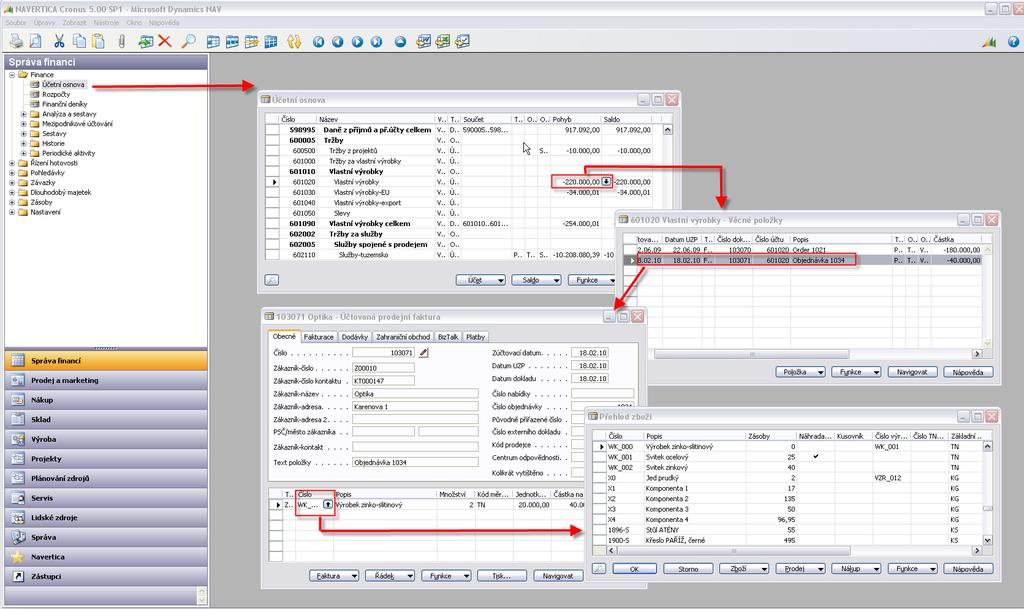Click the Cut scissors icon
This screenshot has height=609, width=1024.
[59, 41]
